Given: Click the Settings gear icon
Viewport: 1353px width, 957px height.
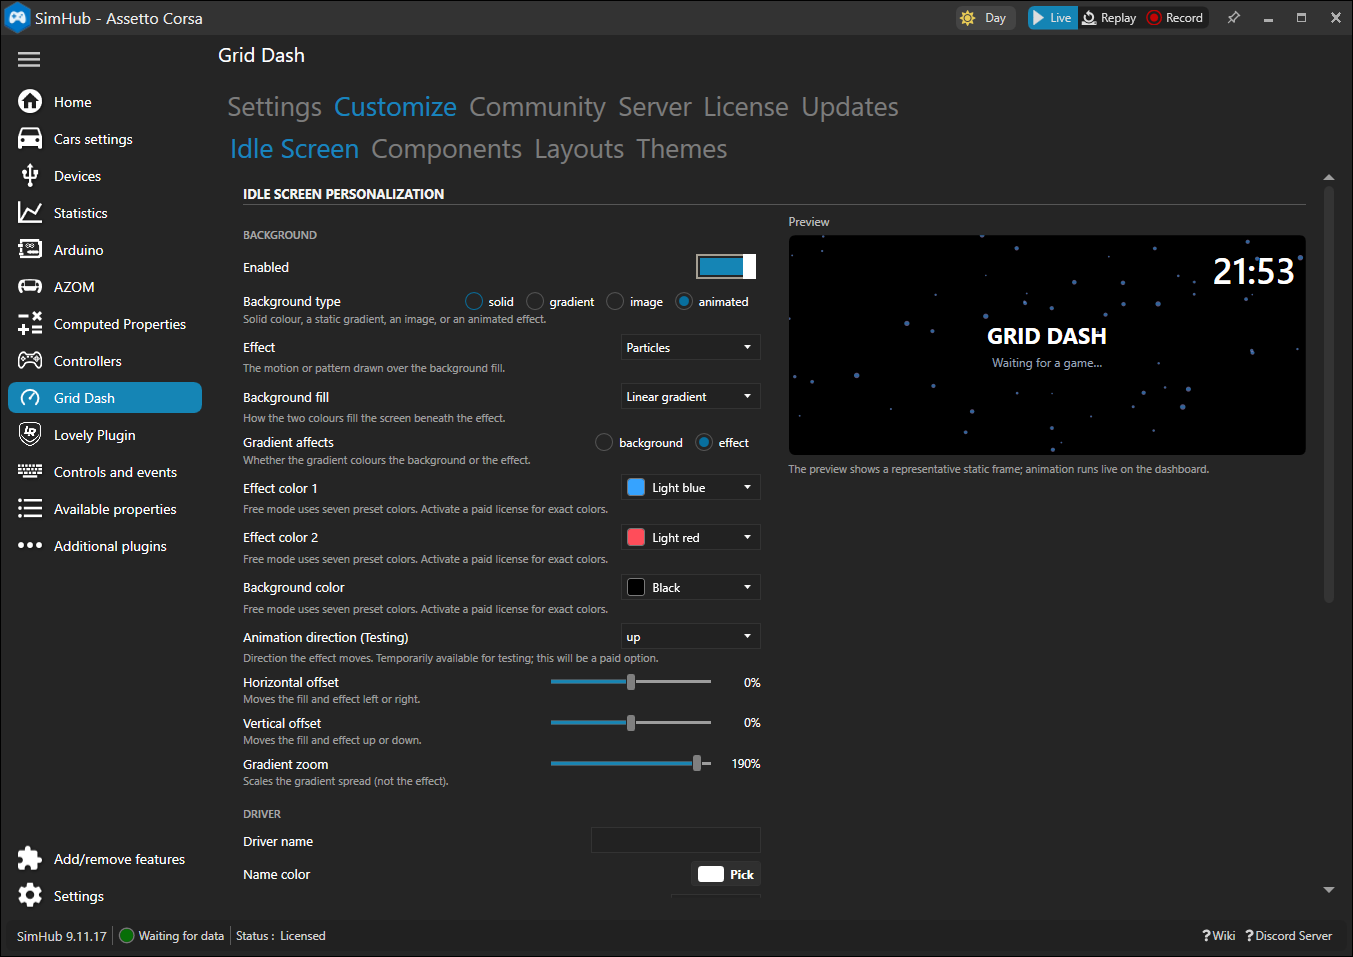Looking at the screenshot, I should pos(30,895).
